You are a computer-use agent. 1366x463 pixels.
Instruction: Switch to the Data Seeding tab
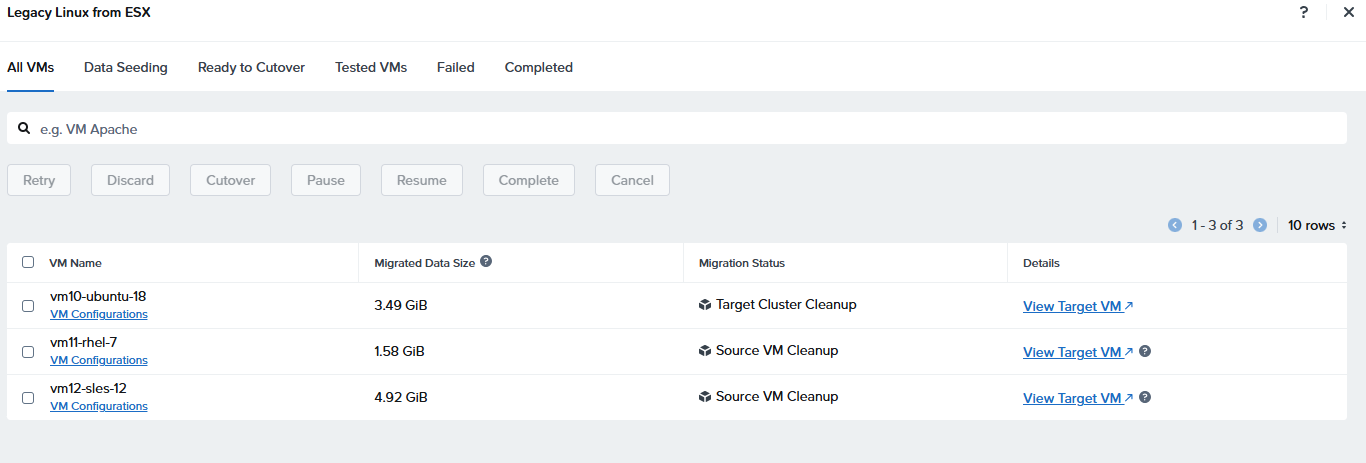pyautogui.click(x=125, y=67)
